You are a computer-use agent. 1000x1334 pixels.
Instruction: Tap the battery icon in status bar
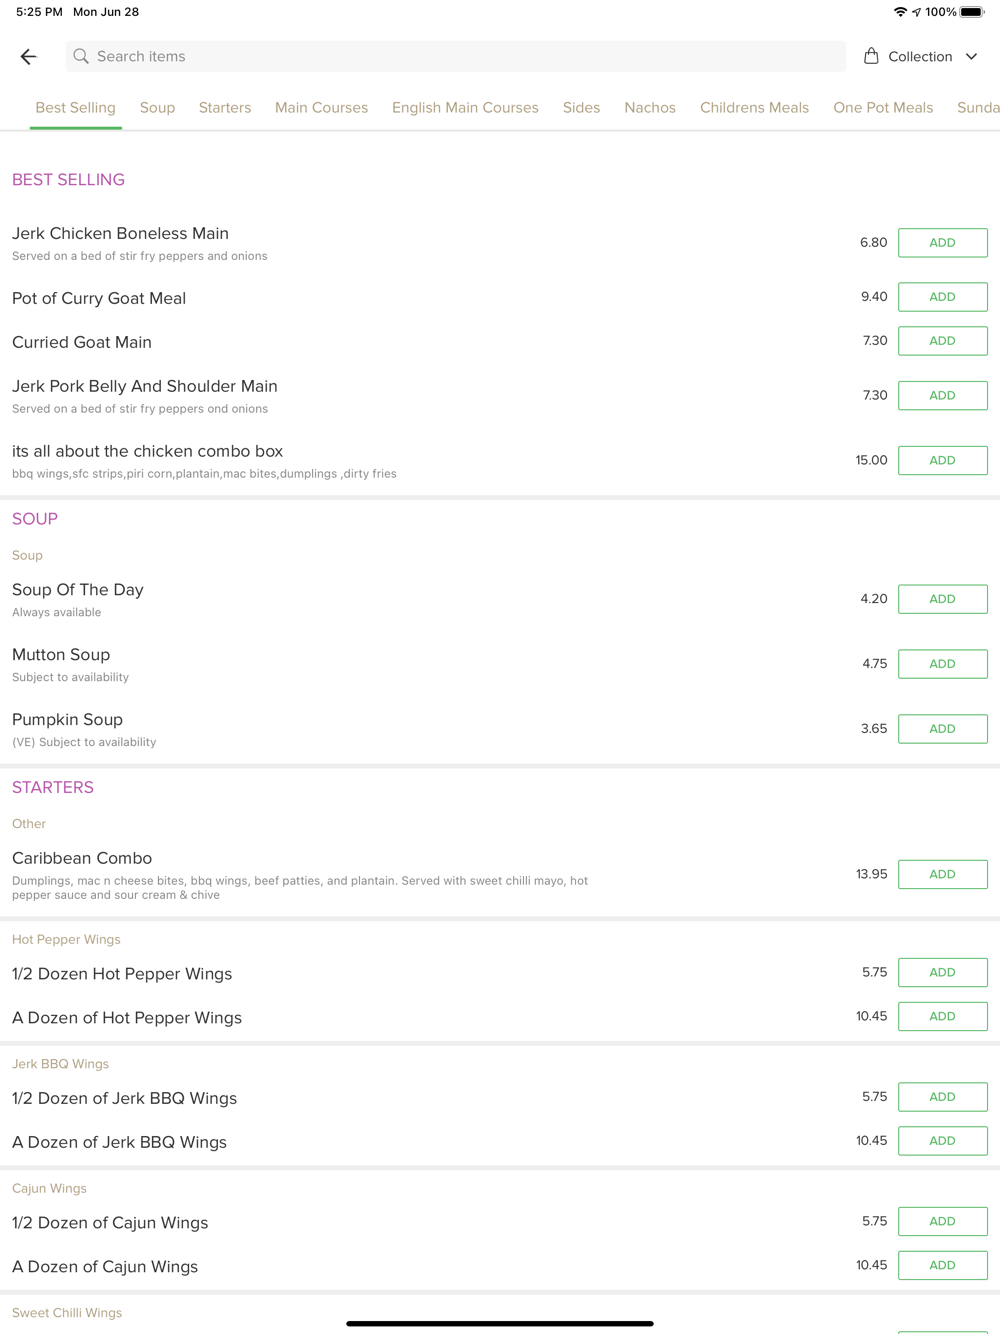972,12
